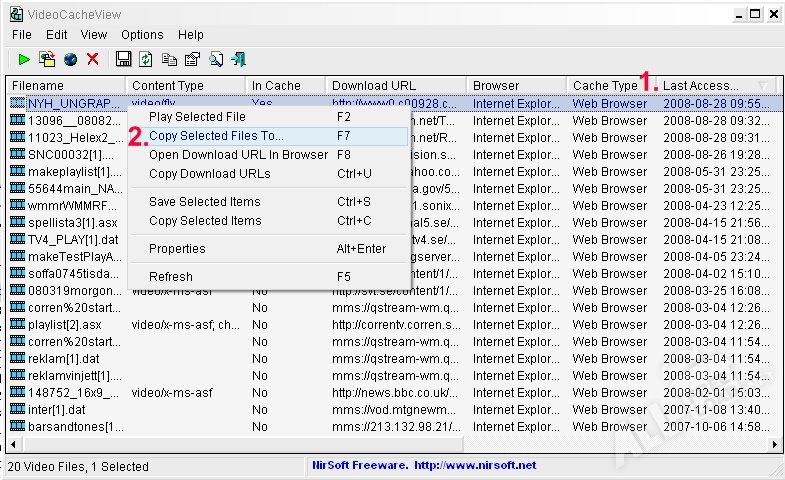Image resolution: width=785 pixels, height=480 pixels.
Task: Click the floppy disk Save toolbar icon
Action: pos(124,60)
